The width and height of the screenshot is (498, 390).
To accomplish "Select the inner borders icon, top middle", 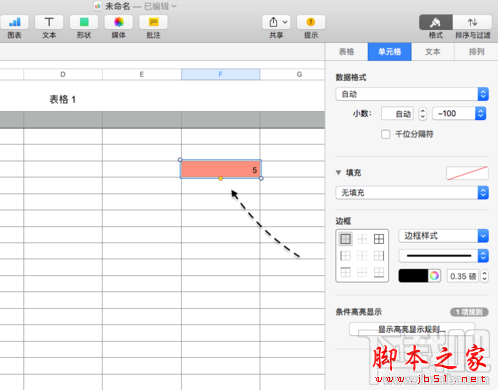I will coord(362,239).
